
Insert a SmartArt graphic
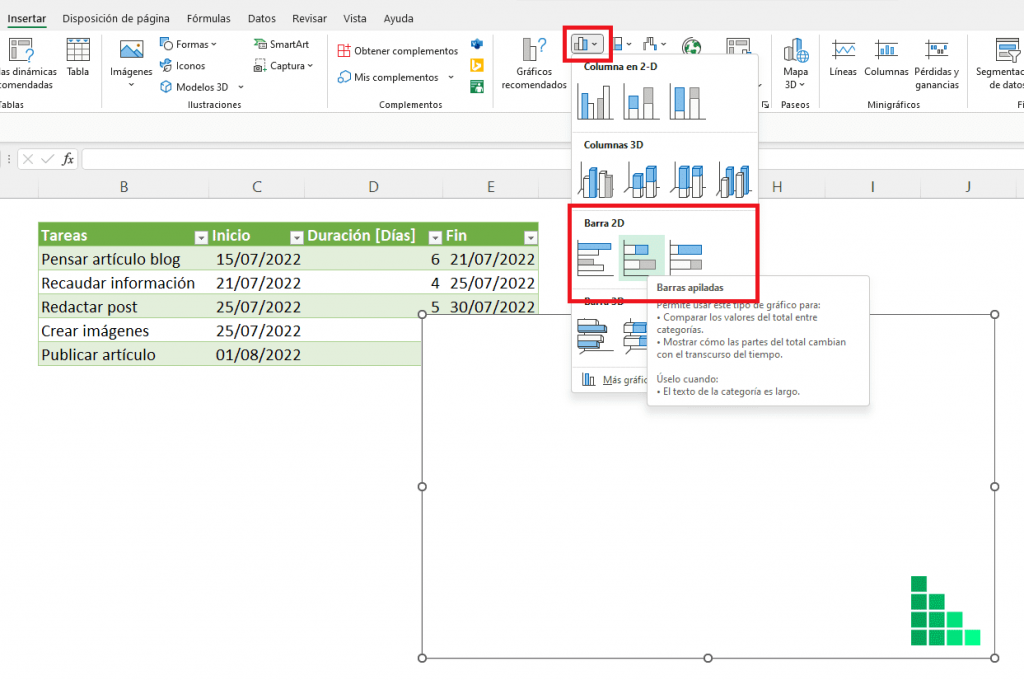click(x=281, y=44)
